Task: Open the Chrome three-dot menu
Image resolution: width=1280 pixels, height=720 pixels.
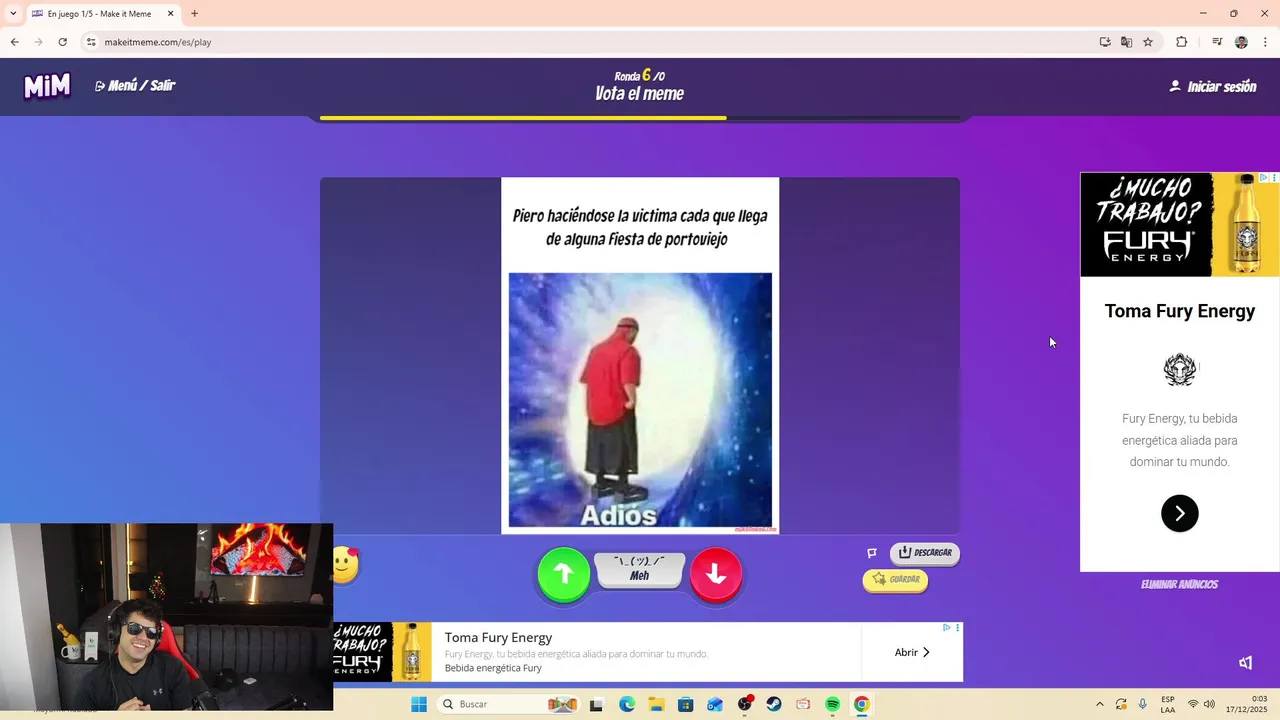Action: pos(1265,42)
